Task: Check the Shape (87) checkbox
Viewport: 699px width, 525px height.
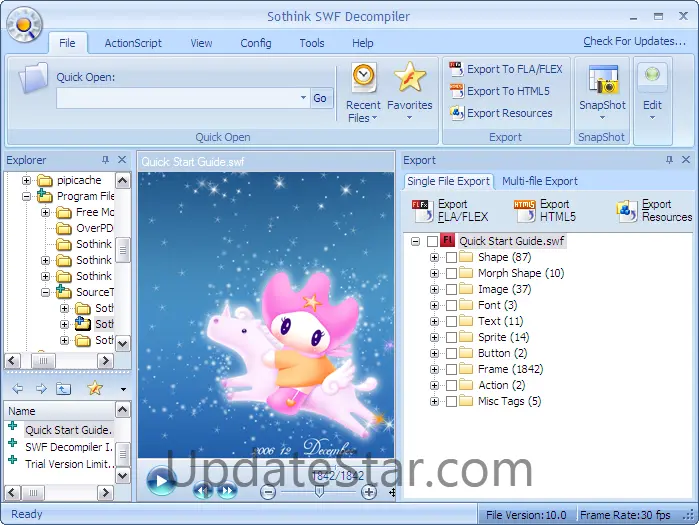Action: pos(451,257)
